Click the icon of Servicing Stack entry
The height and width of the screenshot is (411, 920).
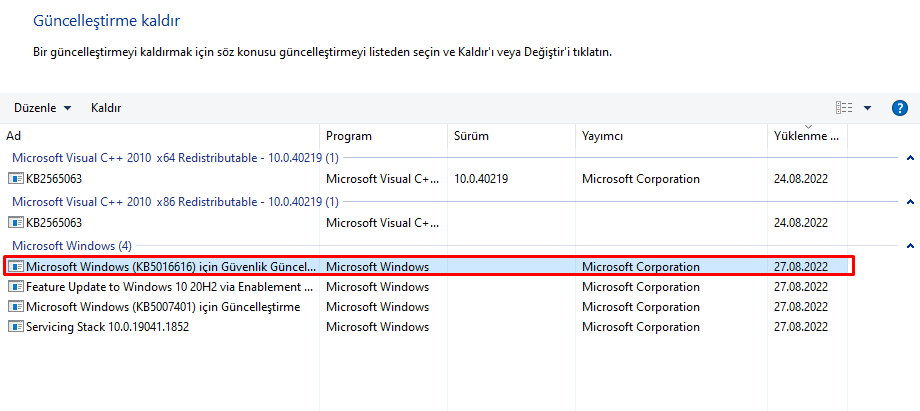16,326
